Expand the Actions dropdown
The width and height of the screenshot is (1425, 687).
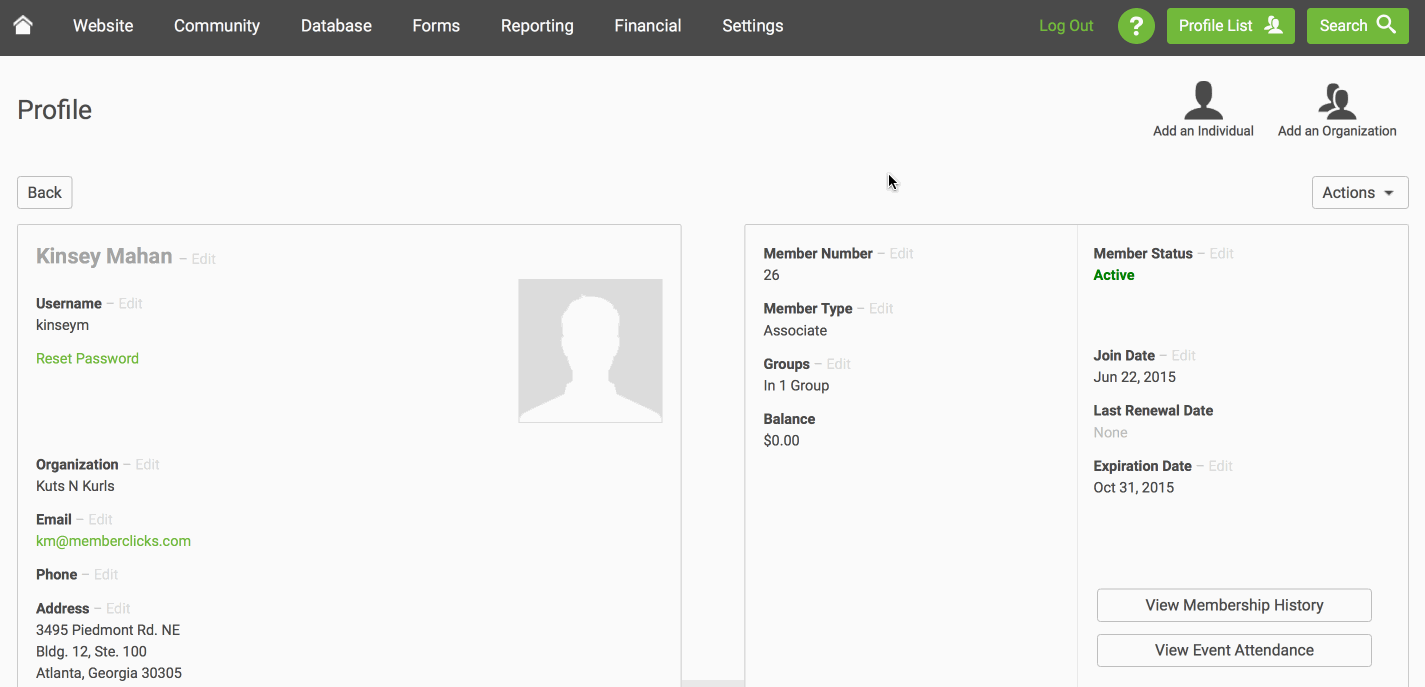[x=1360, y=193]
